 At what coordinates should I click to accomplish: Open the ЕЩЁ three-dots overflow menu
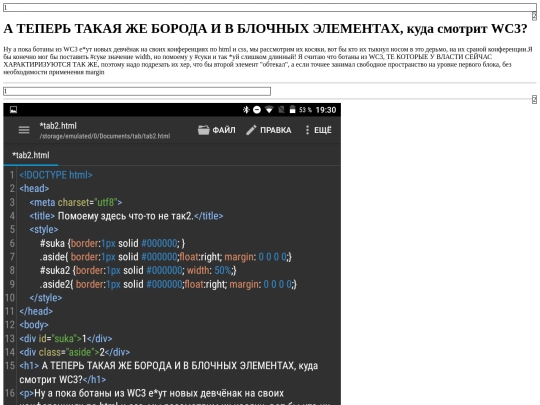(318, 130)
